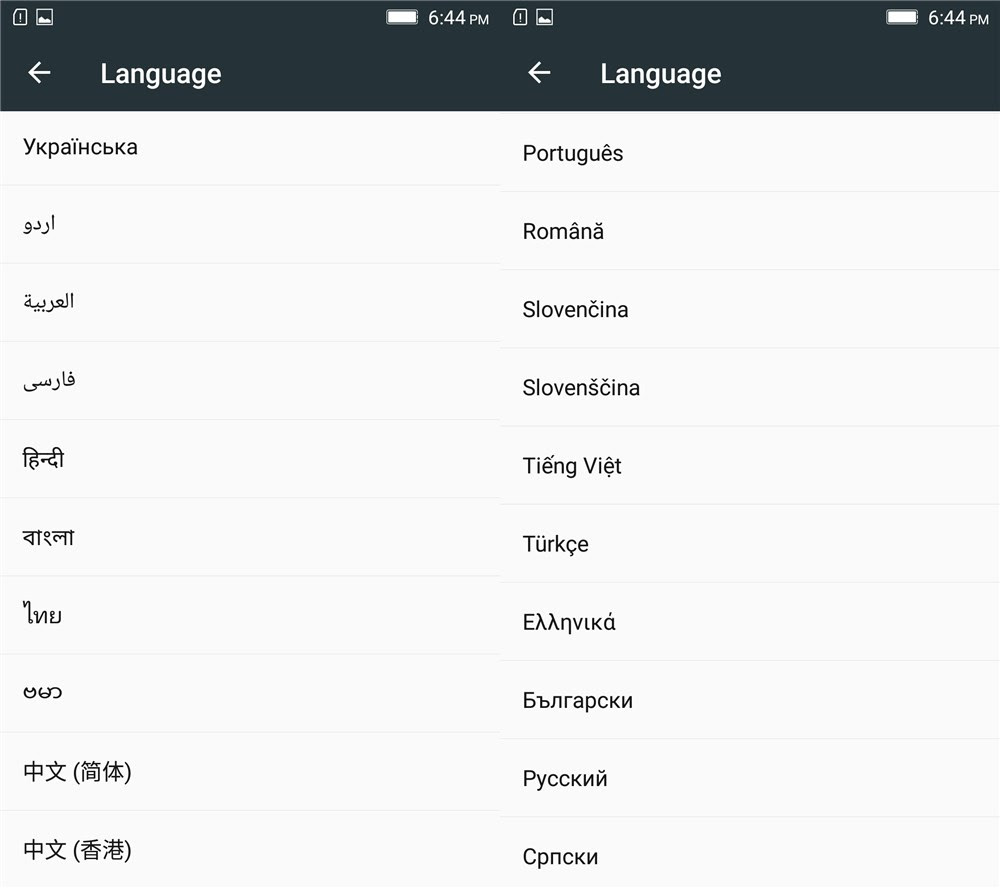Open alert notification icon in right status bar
The width and height of the screenshot is (1000, 888).
[520, 17]
